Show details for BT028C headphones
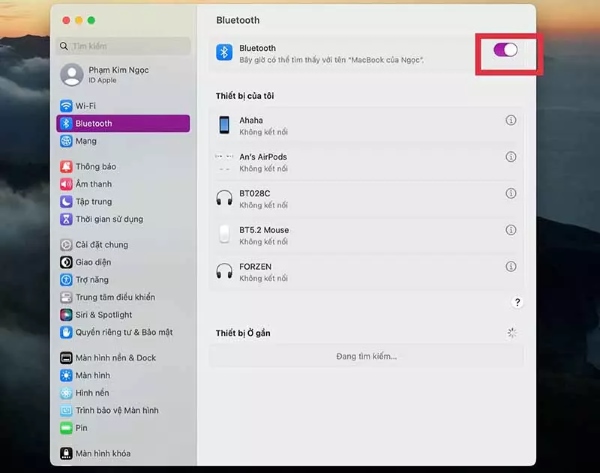 pyautogui.click(x=511, y=194)
